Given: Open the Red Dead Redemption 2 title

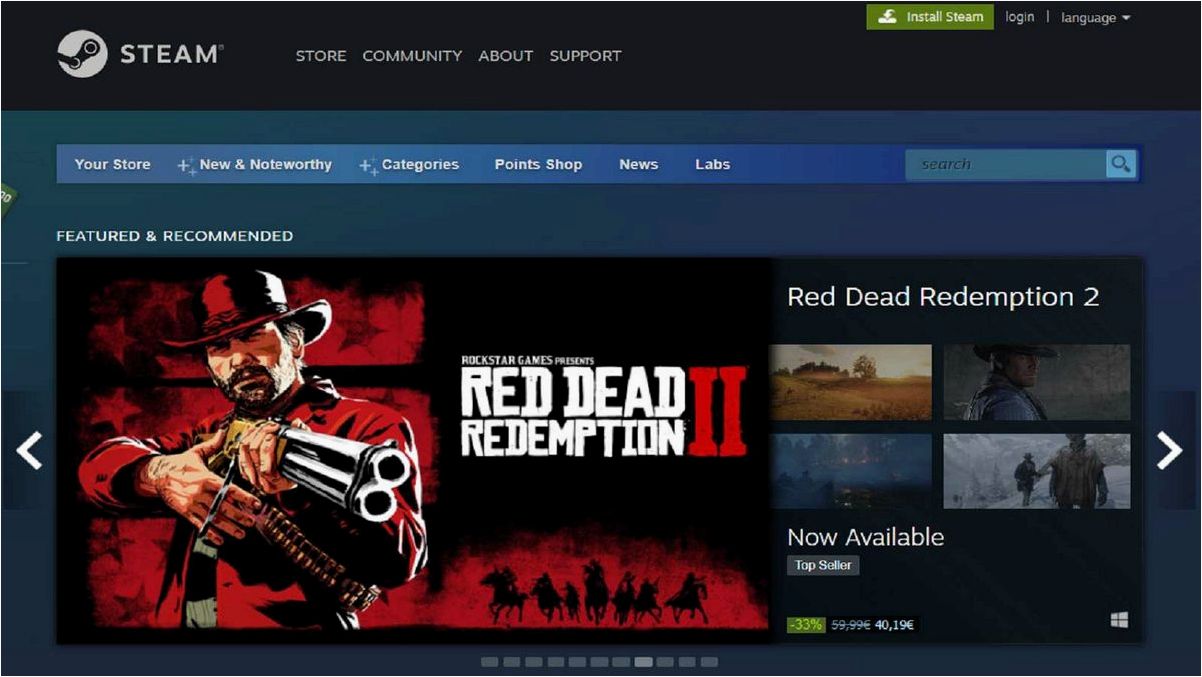Looking at the screenshot, I should pyautogui.click(x=943, y=297).
